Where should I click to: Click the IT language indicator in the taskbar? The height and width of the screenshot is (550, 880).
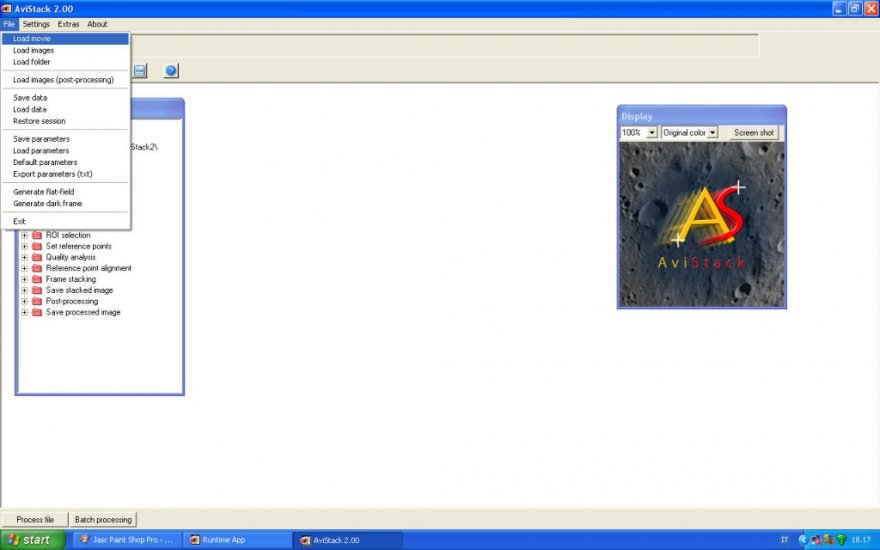tap(784, 540)
